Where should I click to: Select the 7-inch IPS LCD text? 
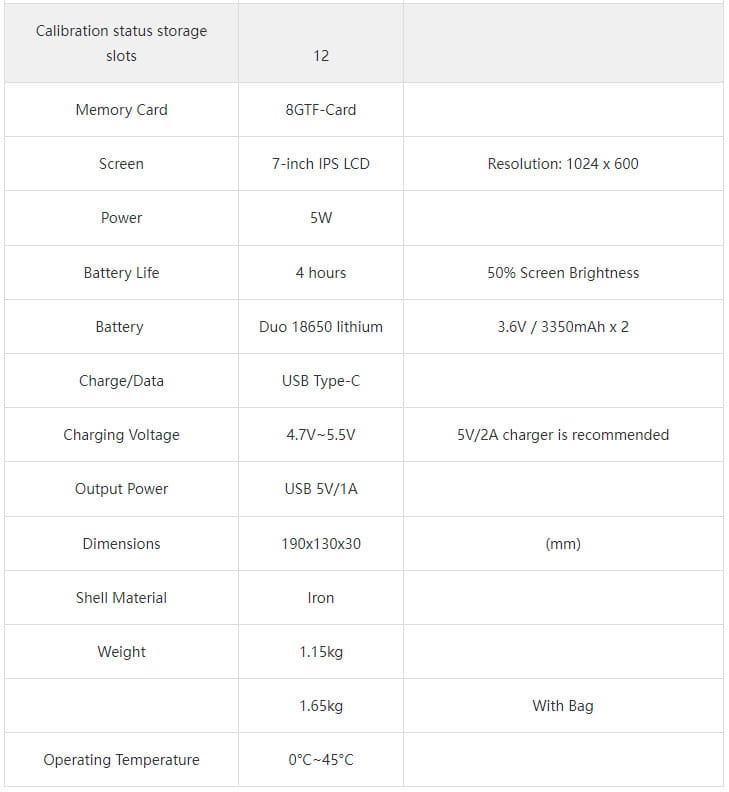point(320,164)
